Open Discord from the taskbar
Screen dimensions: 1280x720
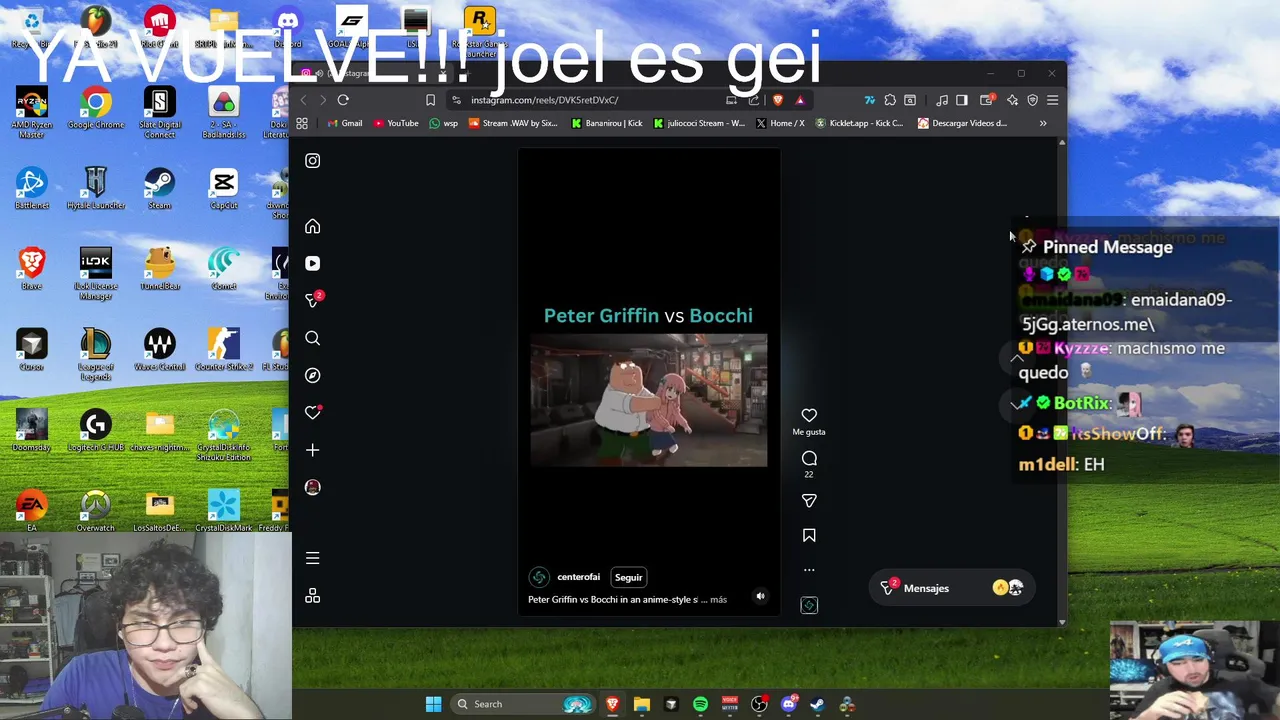(788, 704)
